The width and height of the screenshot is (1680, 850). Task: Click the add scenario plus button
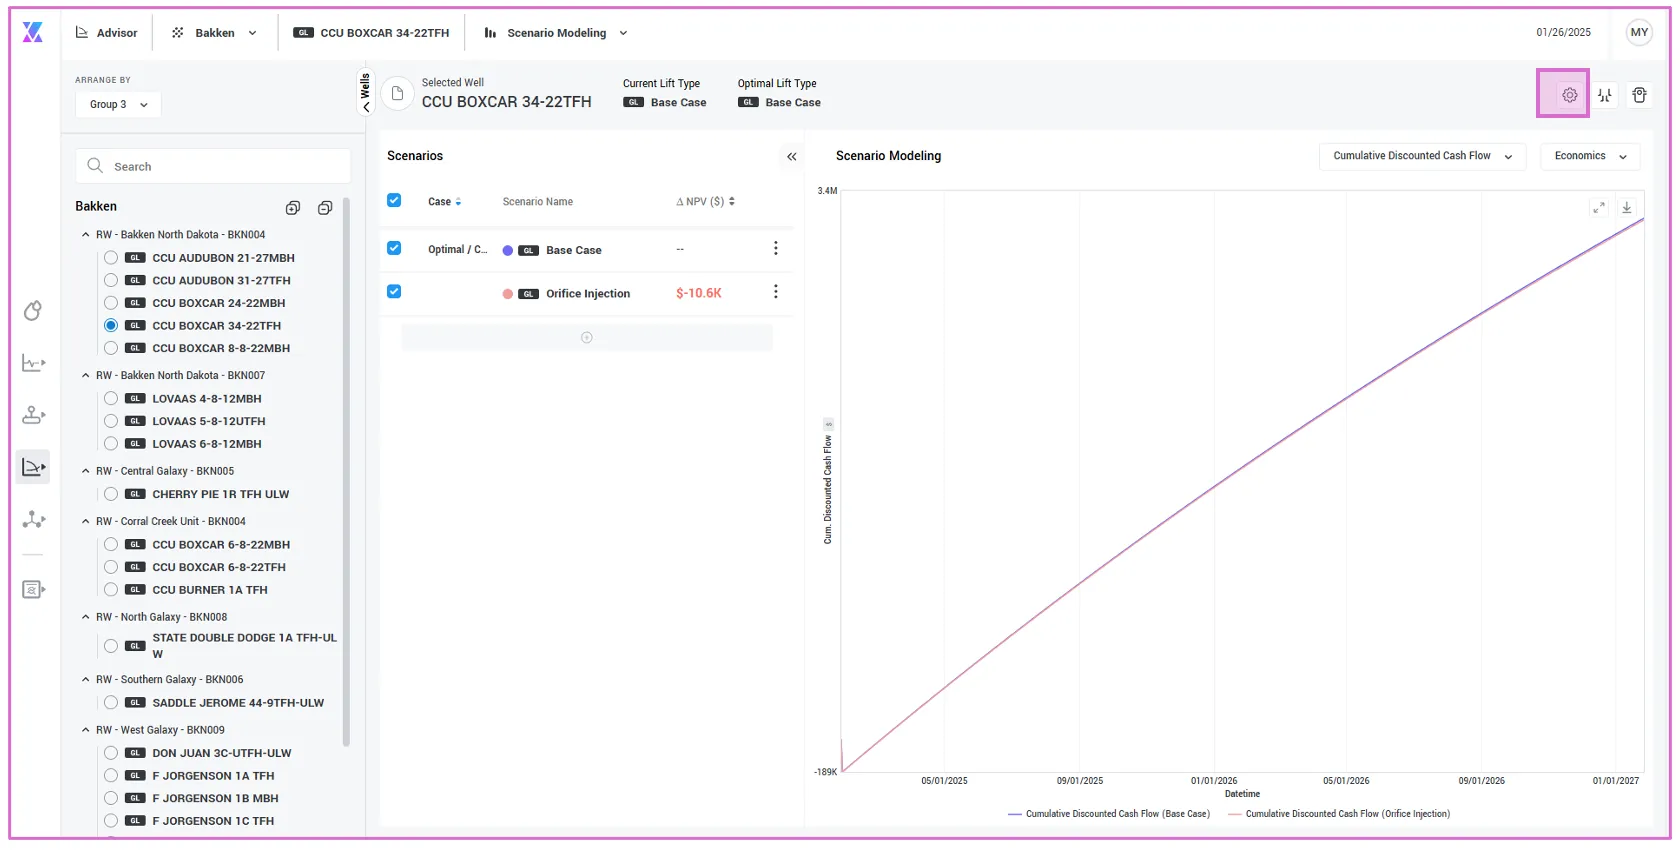click(587, 338)
